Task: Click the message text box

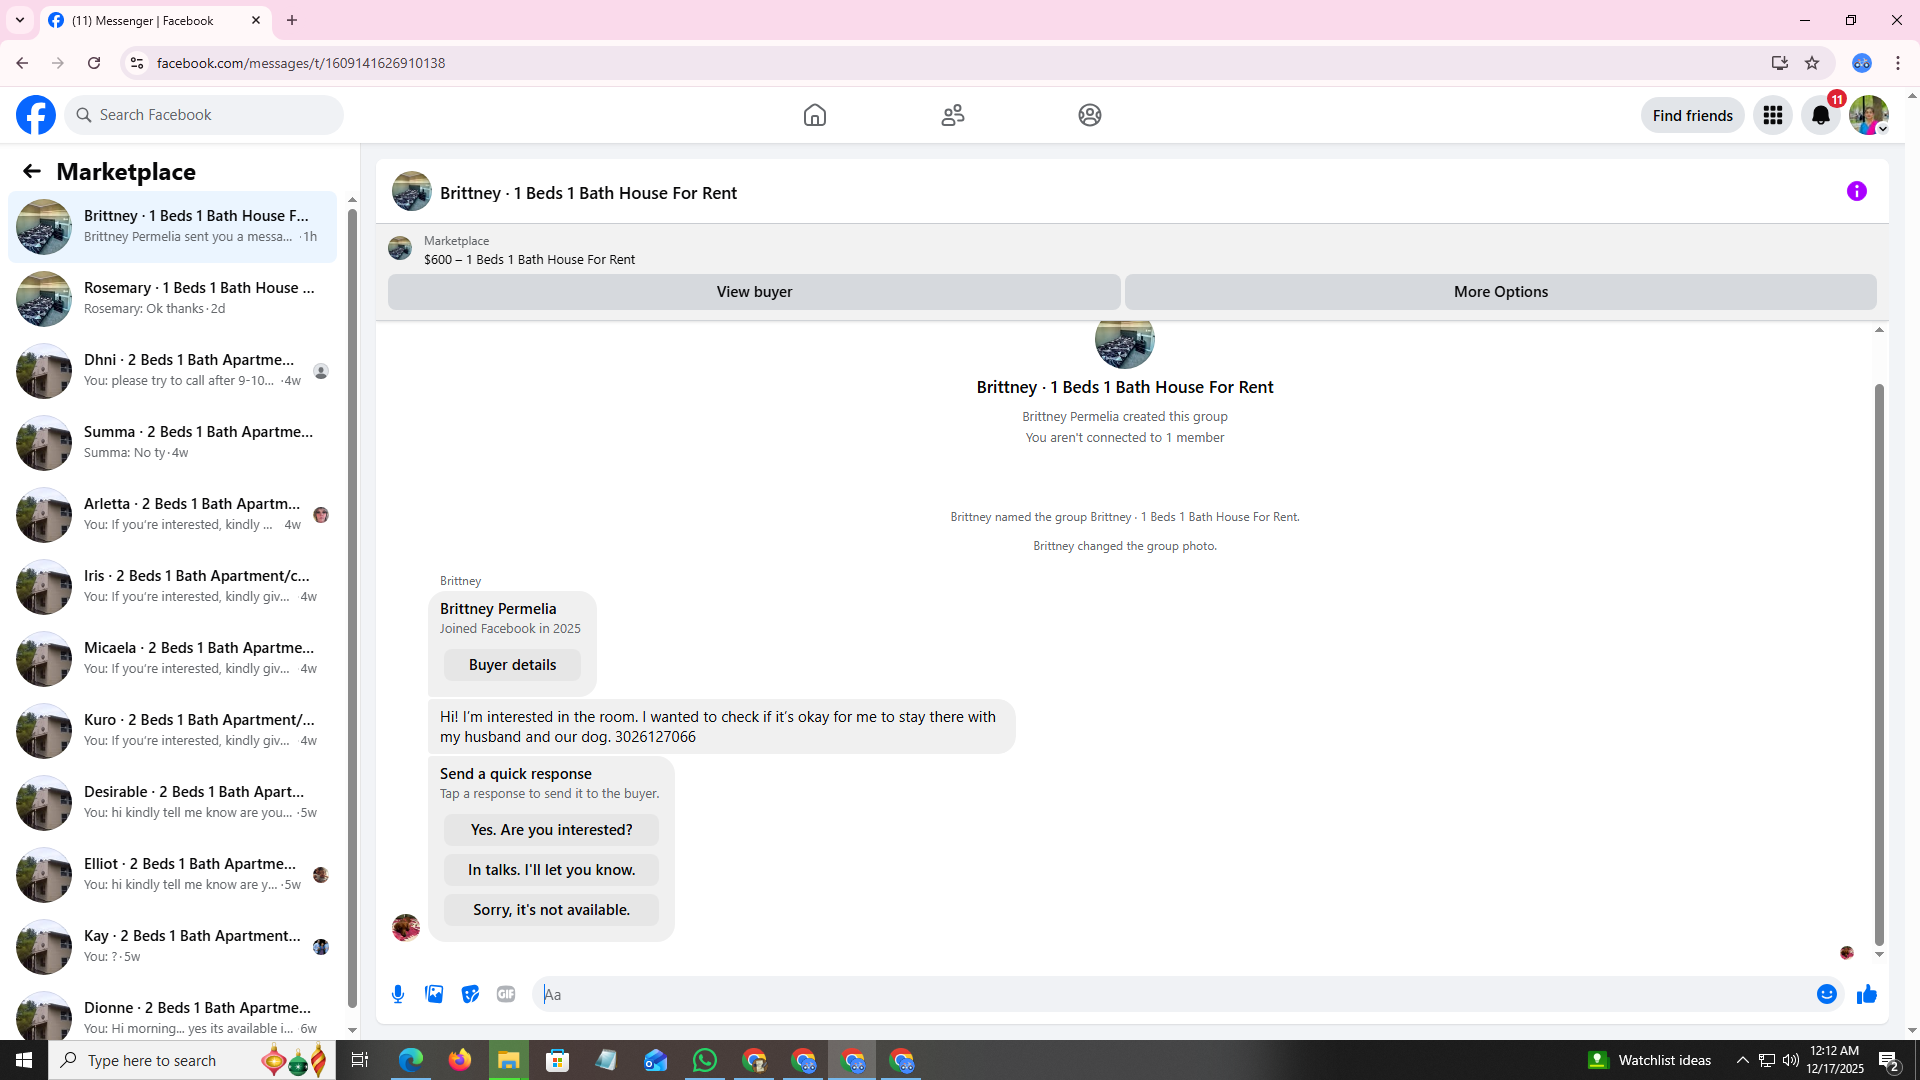Action: coord(1170,994)
